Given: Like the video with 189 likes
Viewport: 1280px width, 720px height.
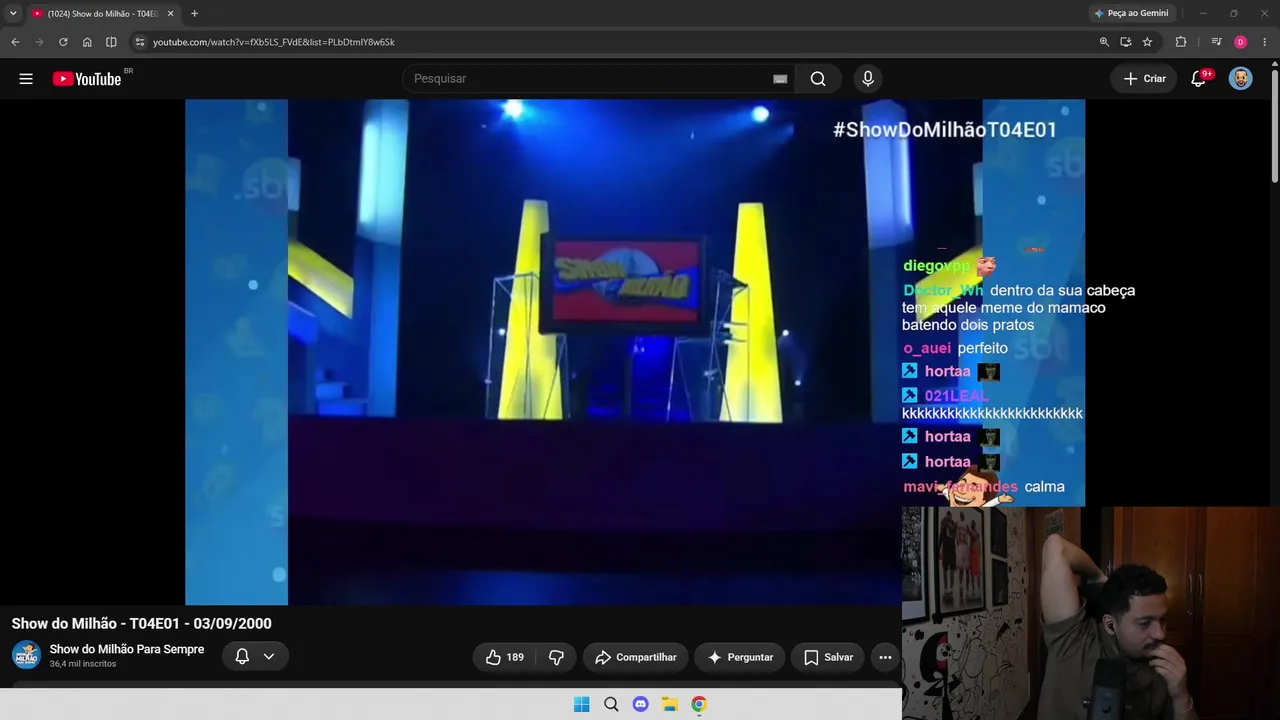Looking at the screenshot, I should [504, 657].
